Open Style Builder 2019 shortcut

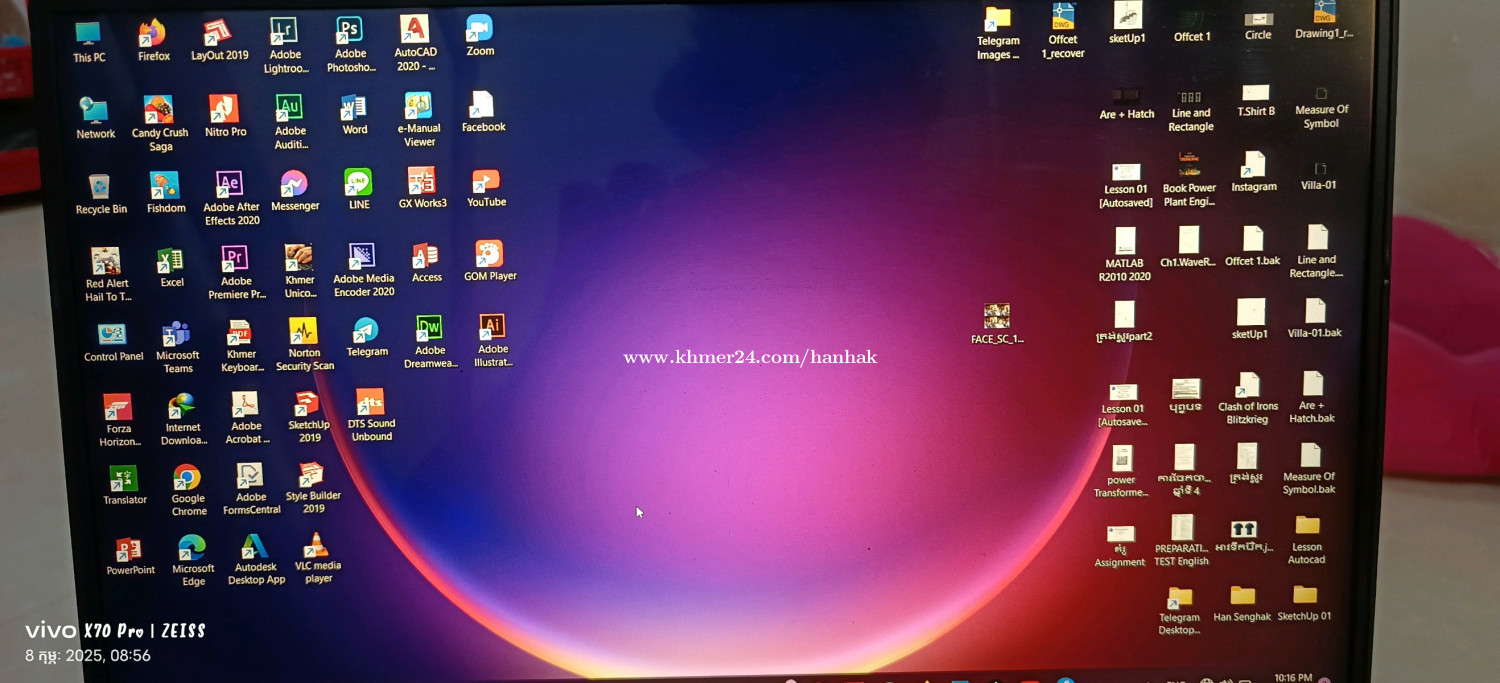[x=313, y=487]
